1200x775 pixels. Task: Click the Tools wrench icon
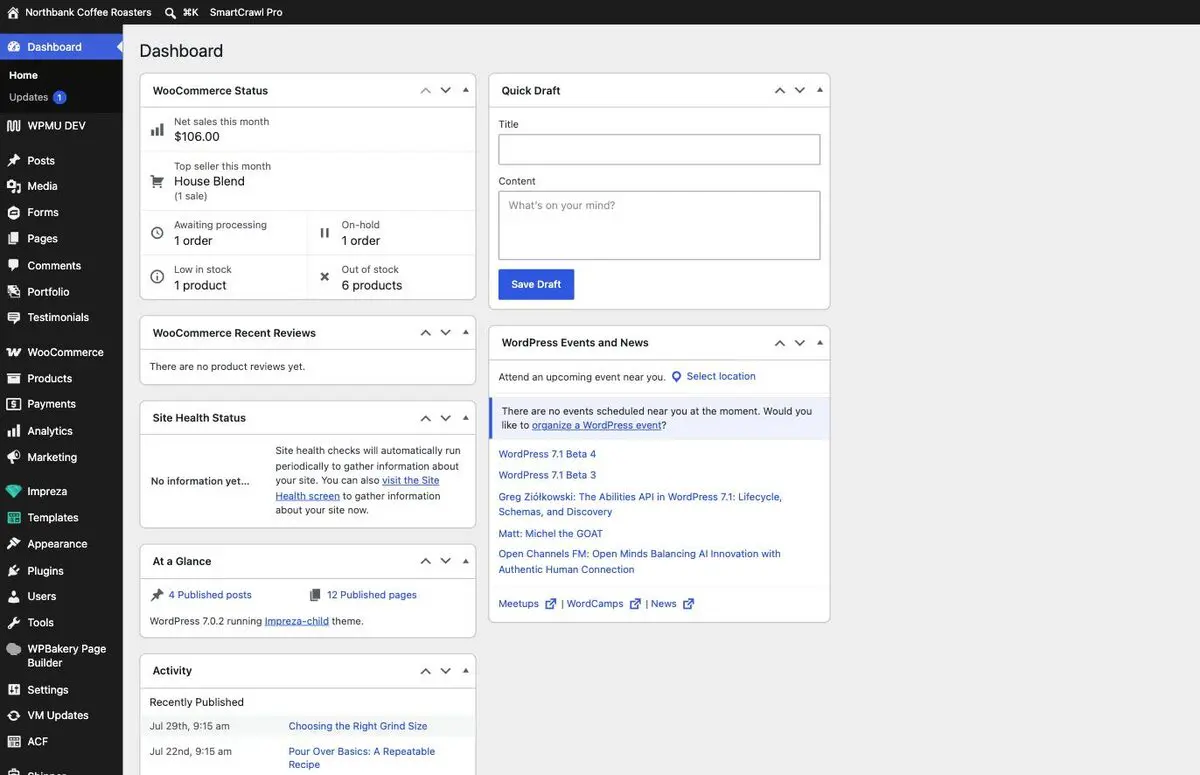[13, 622]
